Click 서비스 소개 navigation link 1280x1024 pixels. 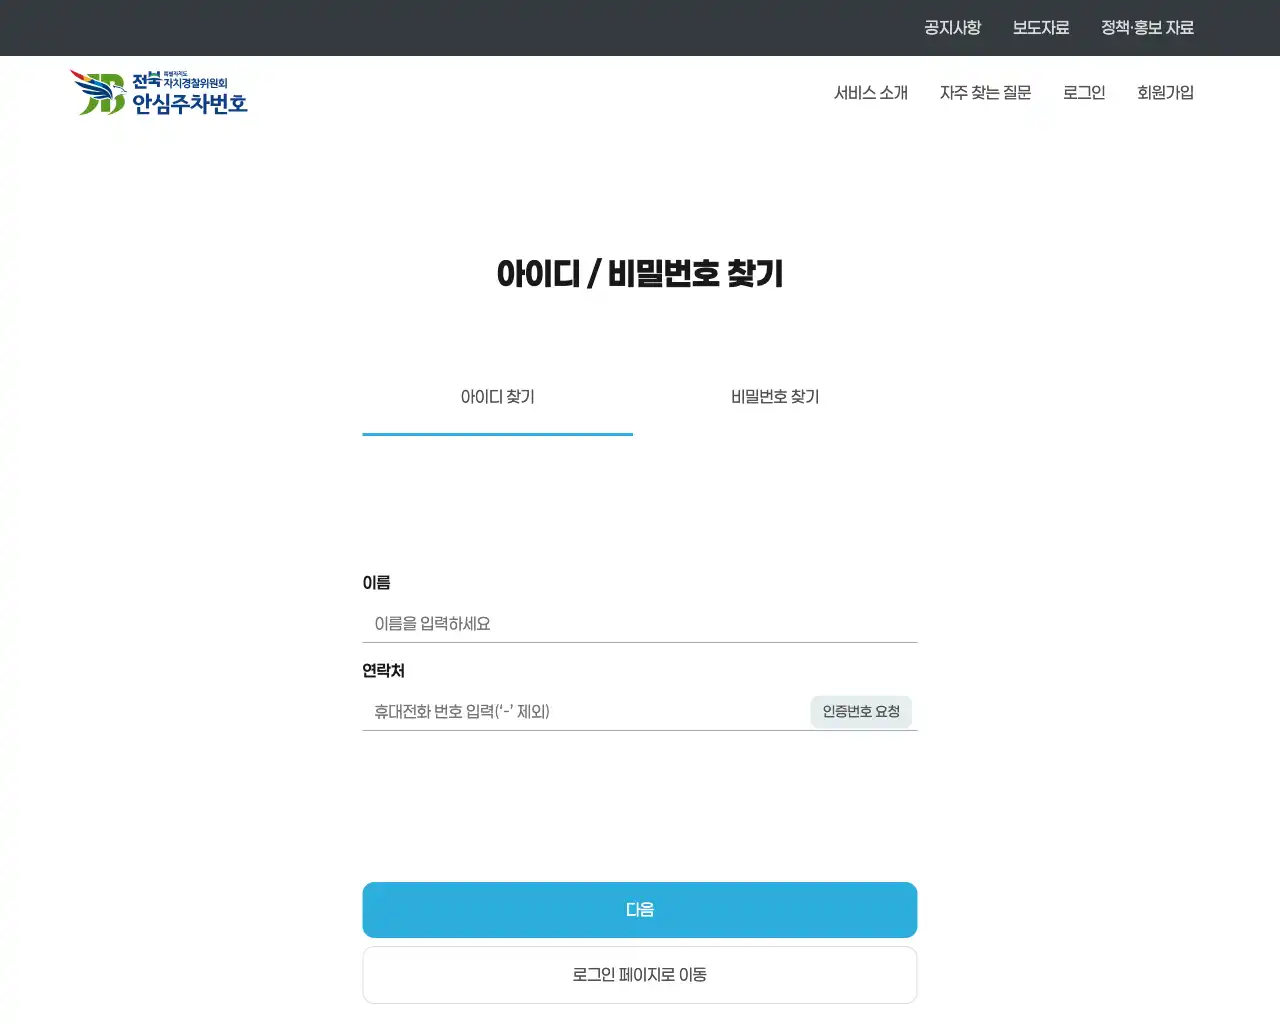click(872, 92)
